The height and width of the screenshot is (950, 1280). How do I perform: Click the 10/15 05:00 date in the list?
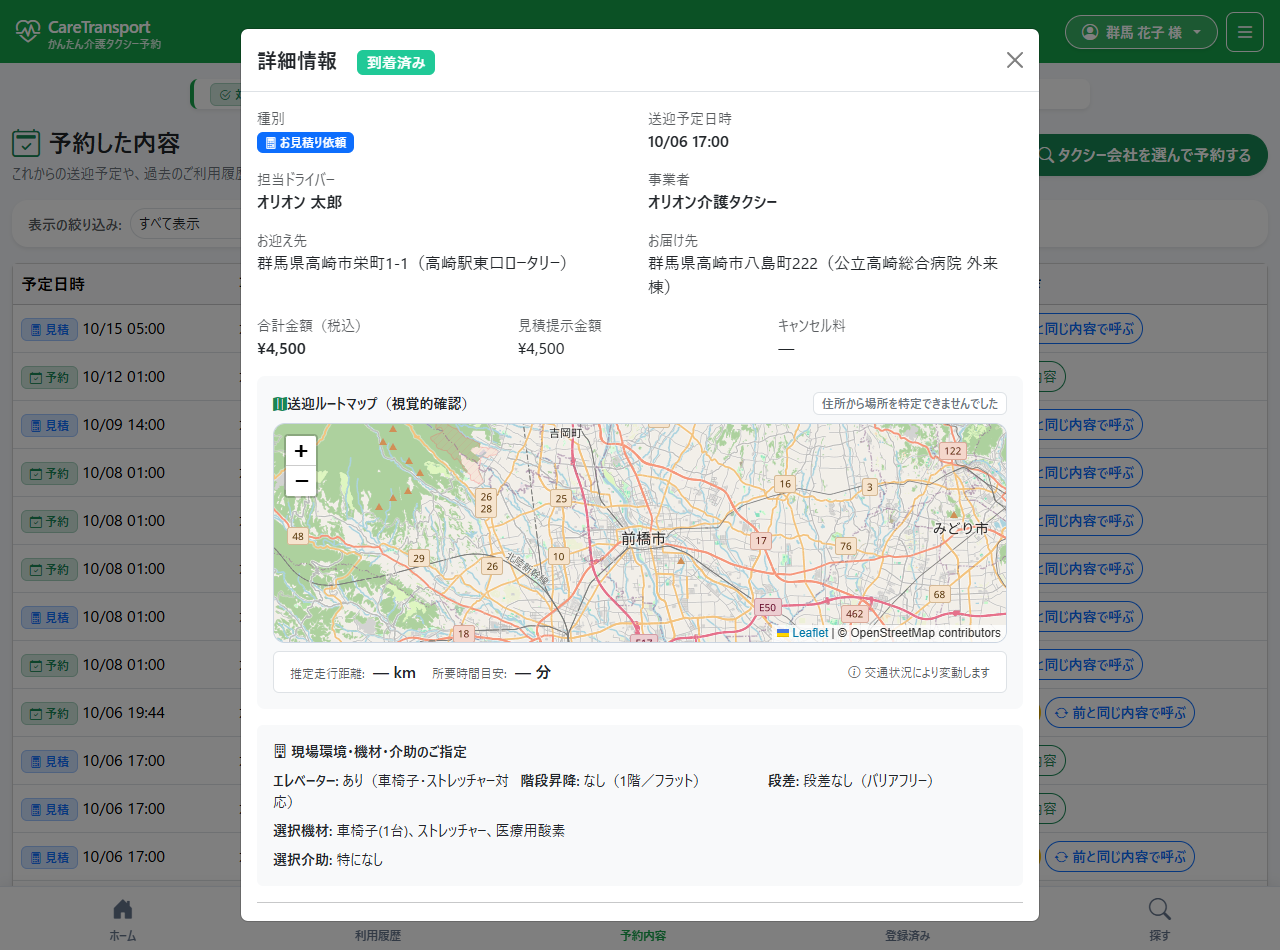(124, 329)
